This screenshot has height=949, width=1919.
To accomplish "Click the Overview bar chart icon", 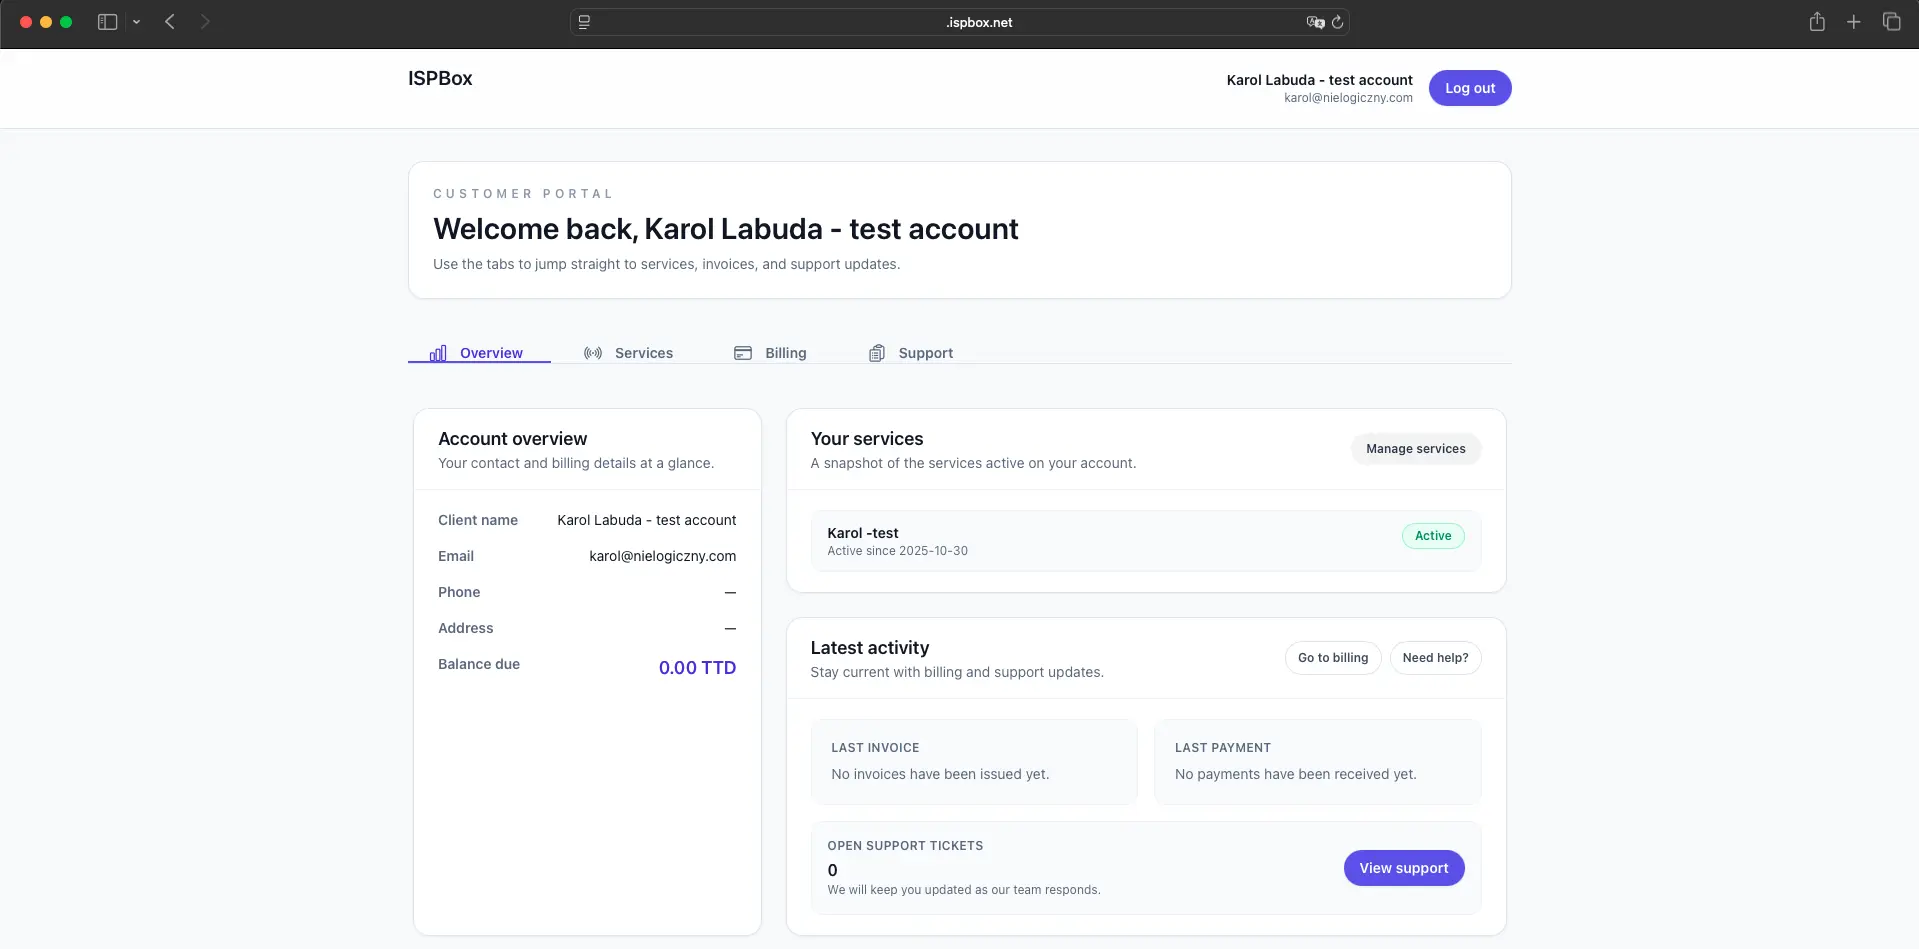I will pos(438,352).
